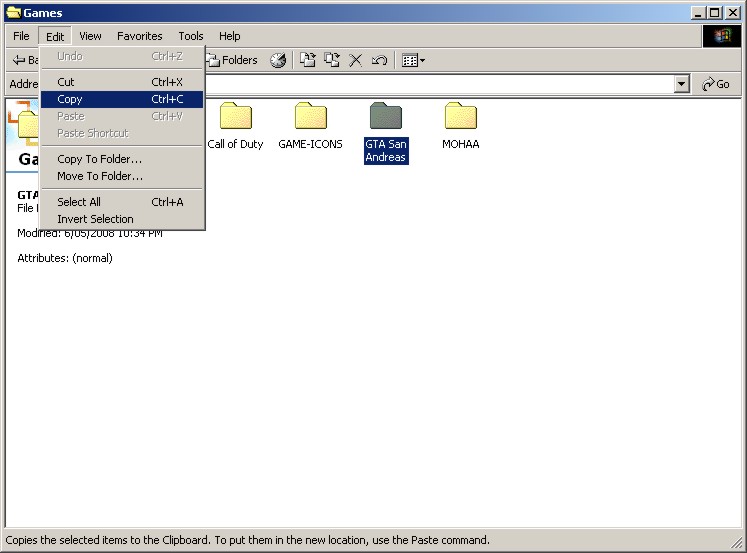Choose Cut from the Edit menu

click(x=122, y=82)
